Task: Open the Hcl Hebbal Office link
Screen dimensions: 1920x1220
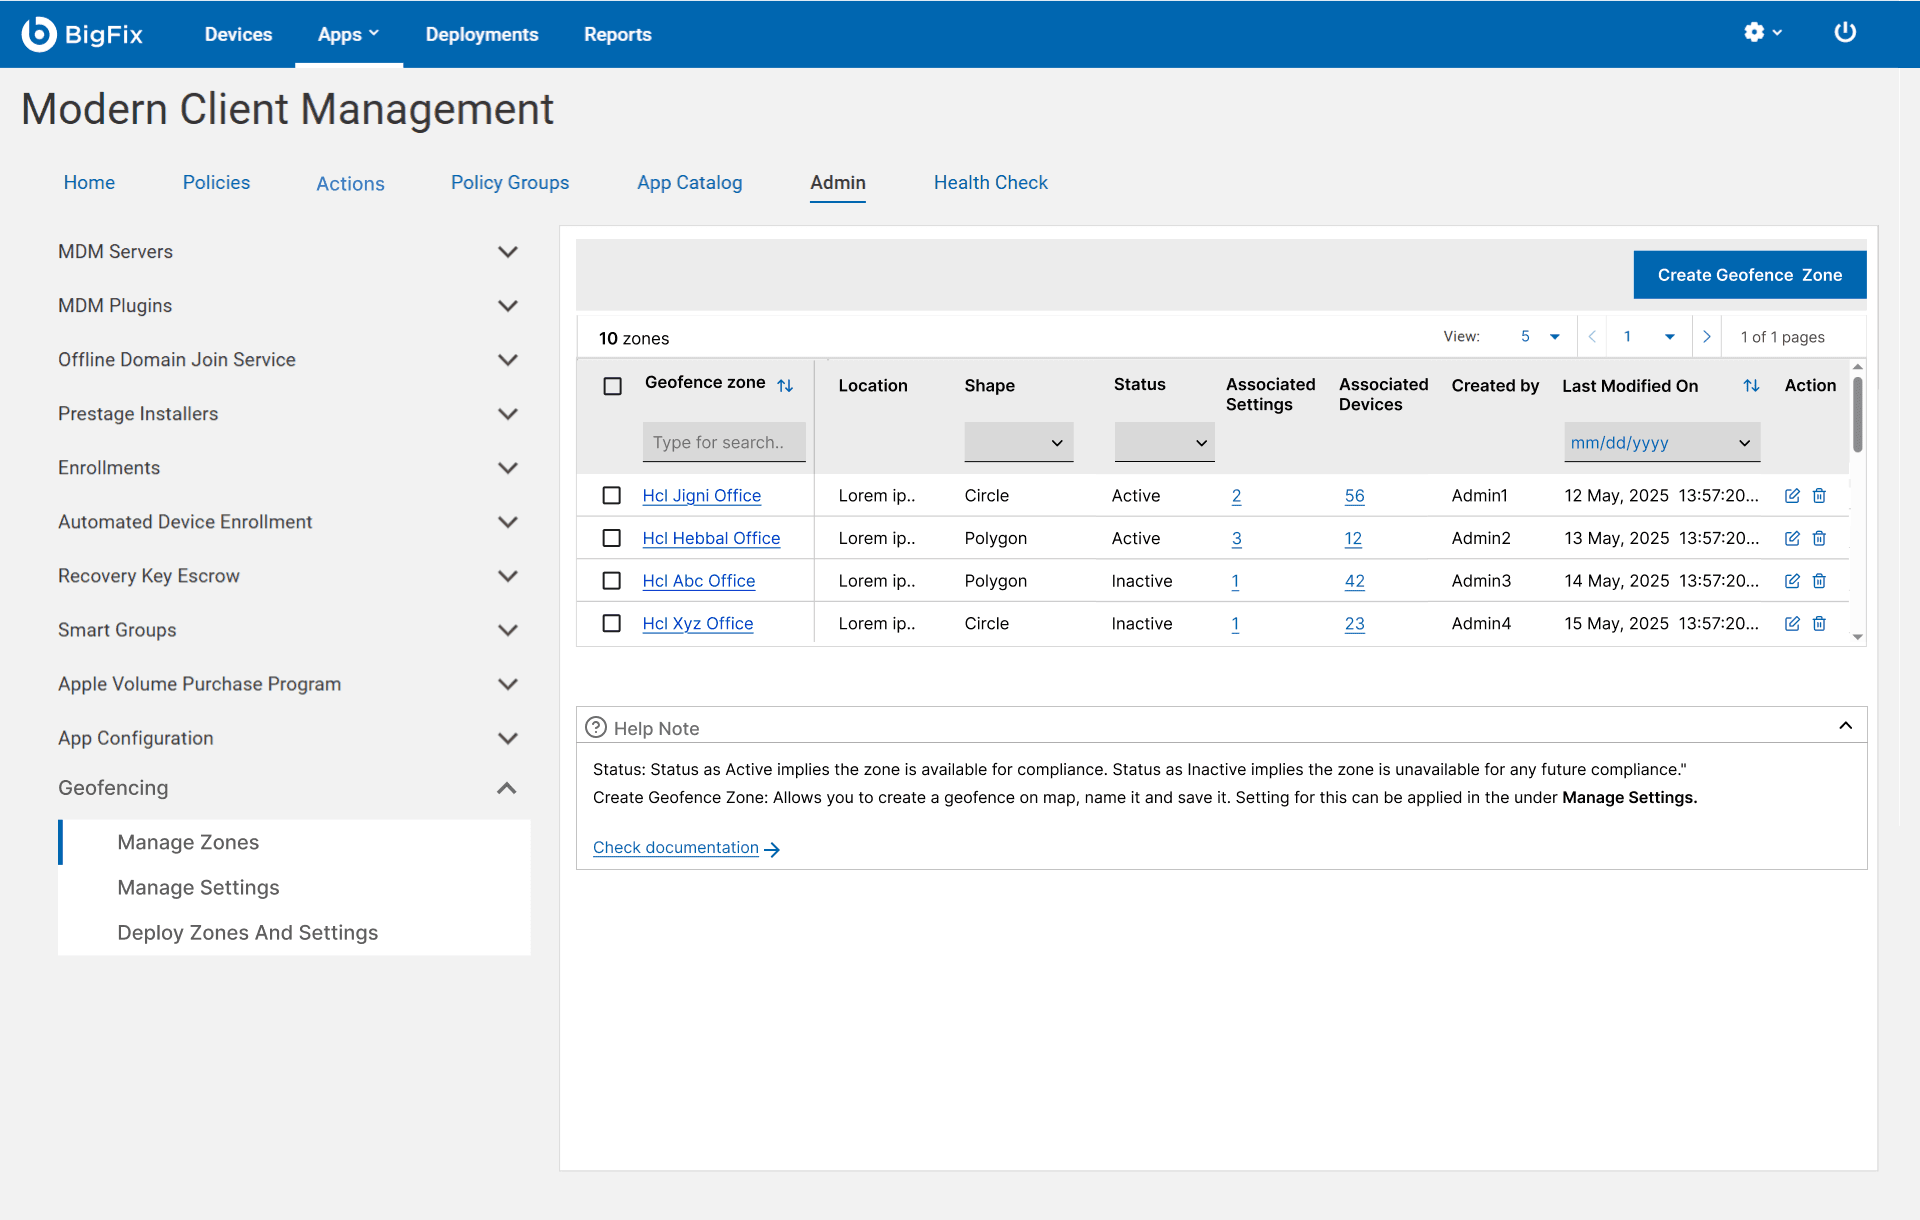Action: coord(711,538)
